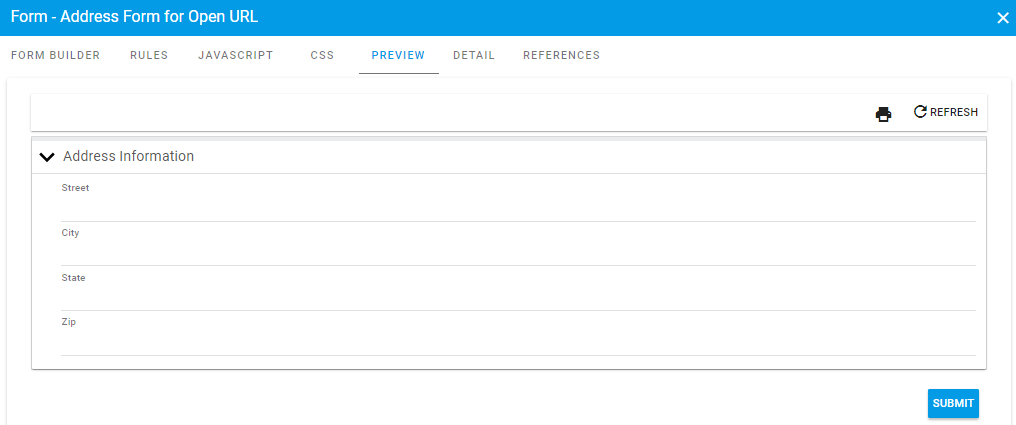Click the printer icon in the preview toolbar
The height and width of the screenshot is (425, 1016).
883,114
